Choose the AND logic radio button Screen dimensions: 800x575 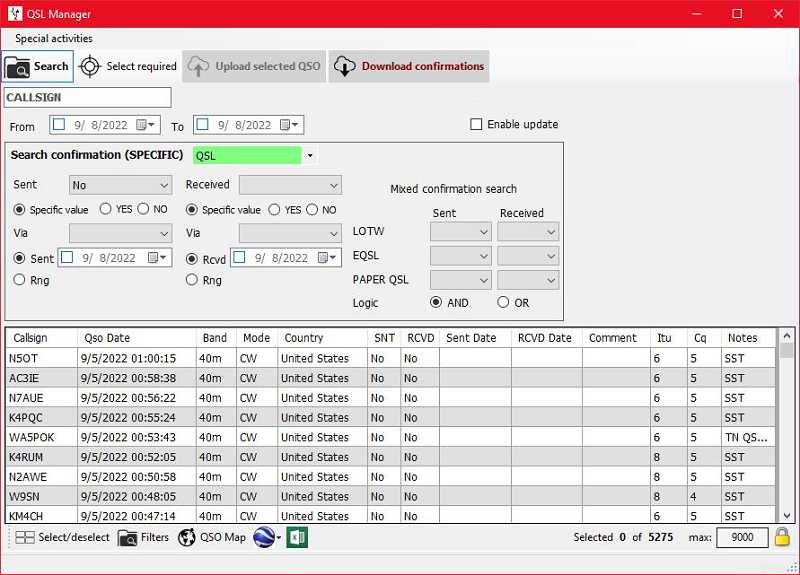pyautogui.click(x=436, y=302)
